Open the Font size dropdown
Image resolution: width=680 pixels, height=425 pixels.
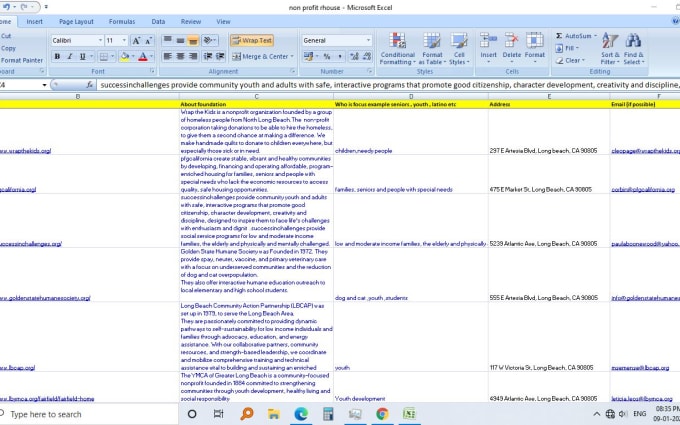[x=124, y=40]
